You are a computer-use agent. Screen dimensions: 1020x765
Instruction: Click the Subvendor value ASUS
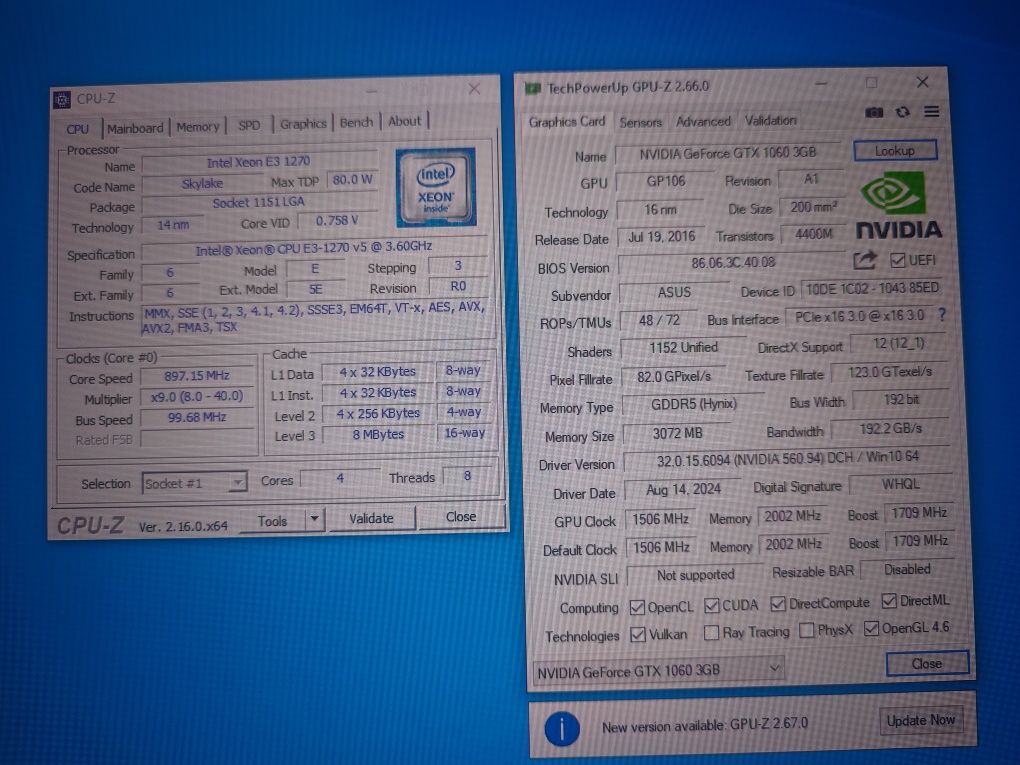(674, 292)
